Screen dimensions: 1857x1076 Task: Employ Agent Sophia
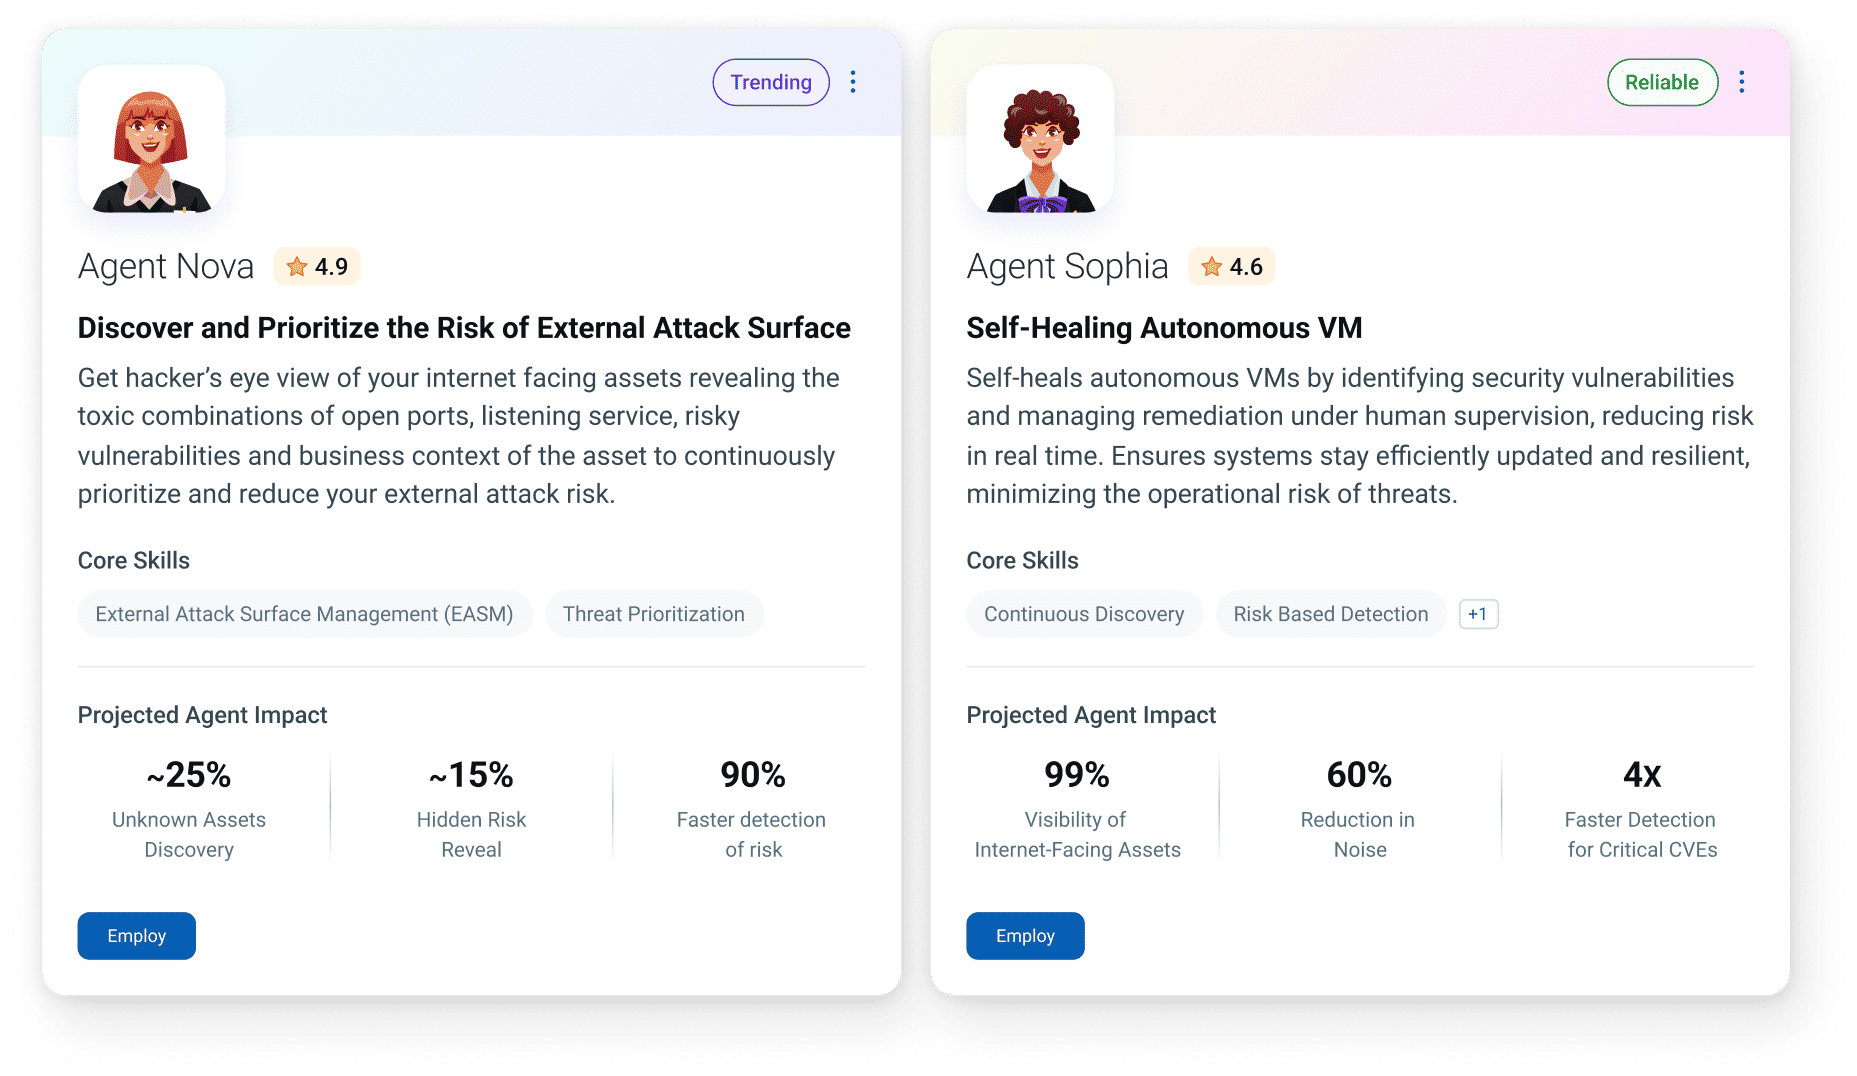pyautogui.click(x=1025, y=936)
